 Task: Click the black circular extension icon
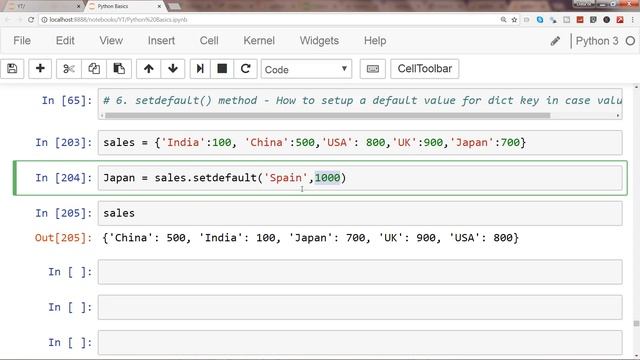(607, 20)
